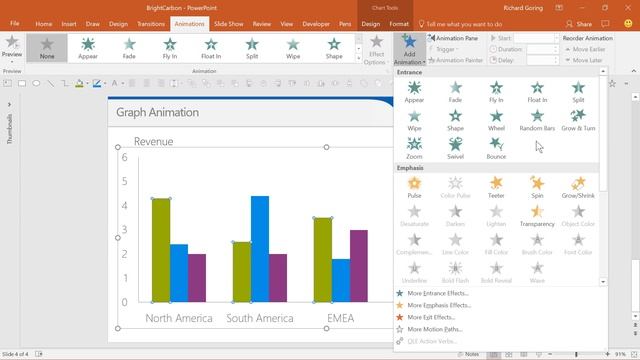Apply the Swivel entrance effect
Screen dimensions: 640x360
click(455, 149)
